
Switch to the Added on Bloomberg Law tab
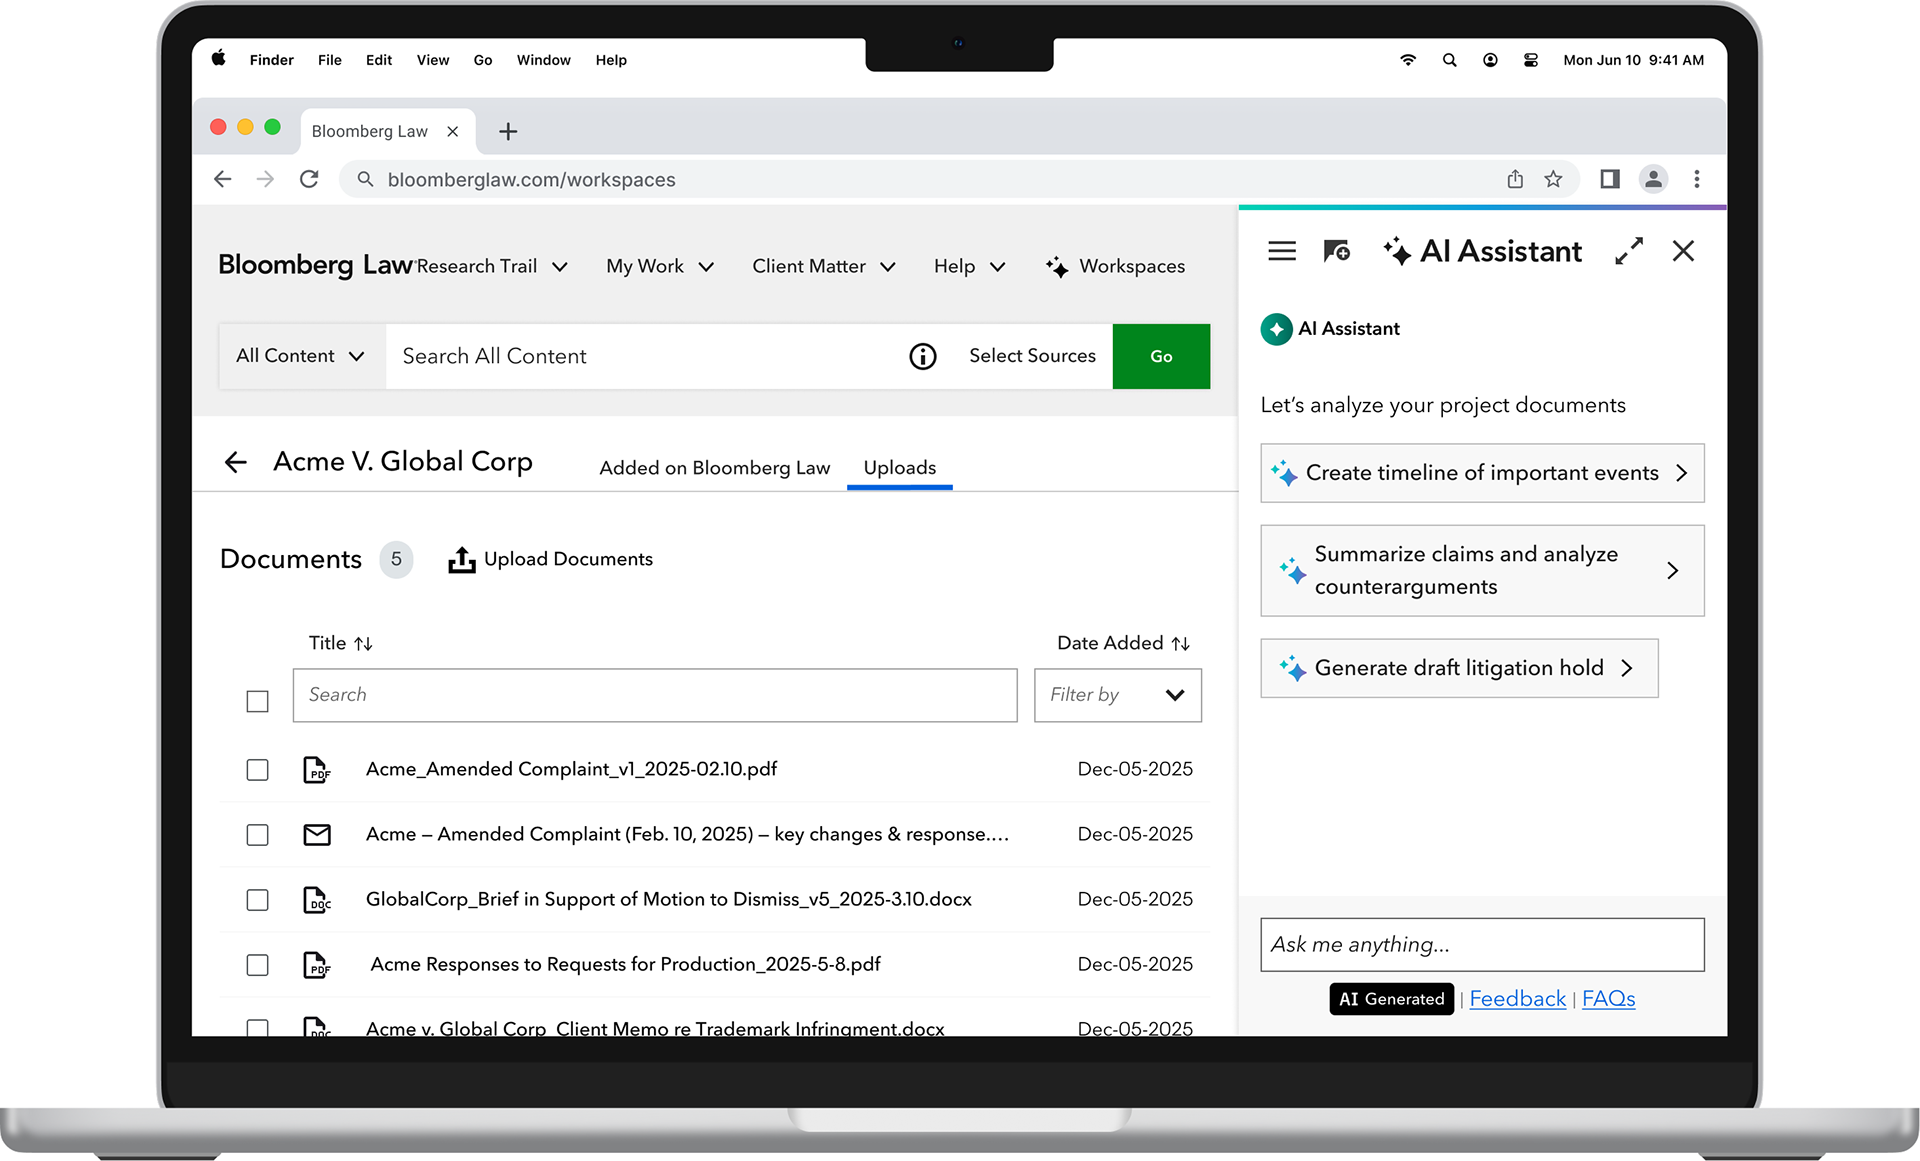click(x=714, y=467)
